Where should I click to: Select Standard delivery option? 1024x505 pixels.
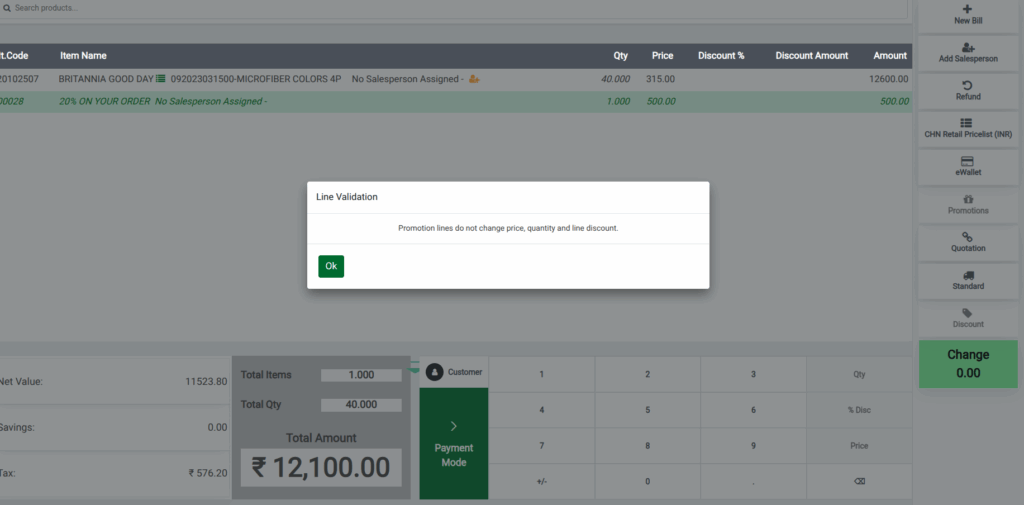click(968, 280)
